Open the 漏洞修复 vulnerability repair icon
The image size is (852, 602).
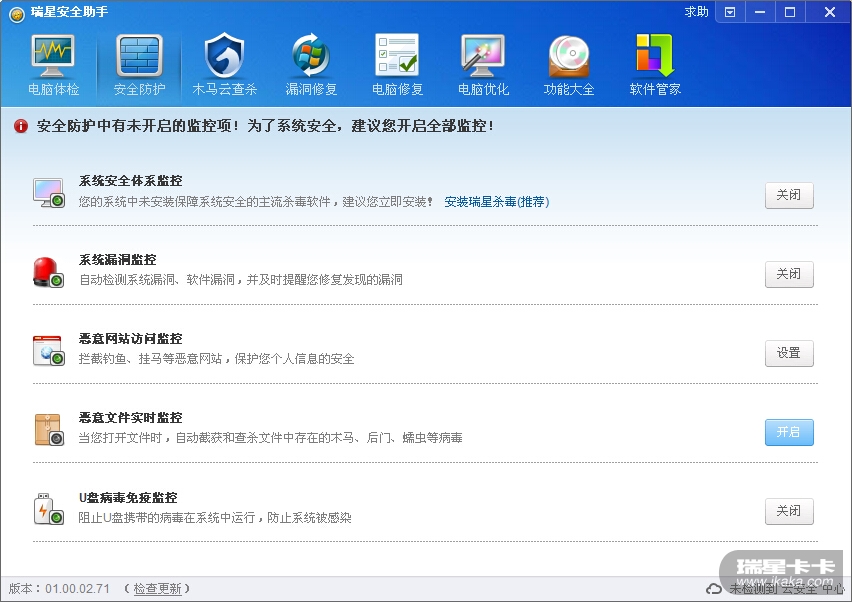tap(311, 55)
